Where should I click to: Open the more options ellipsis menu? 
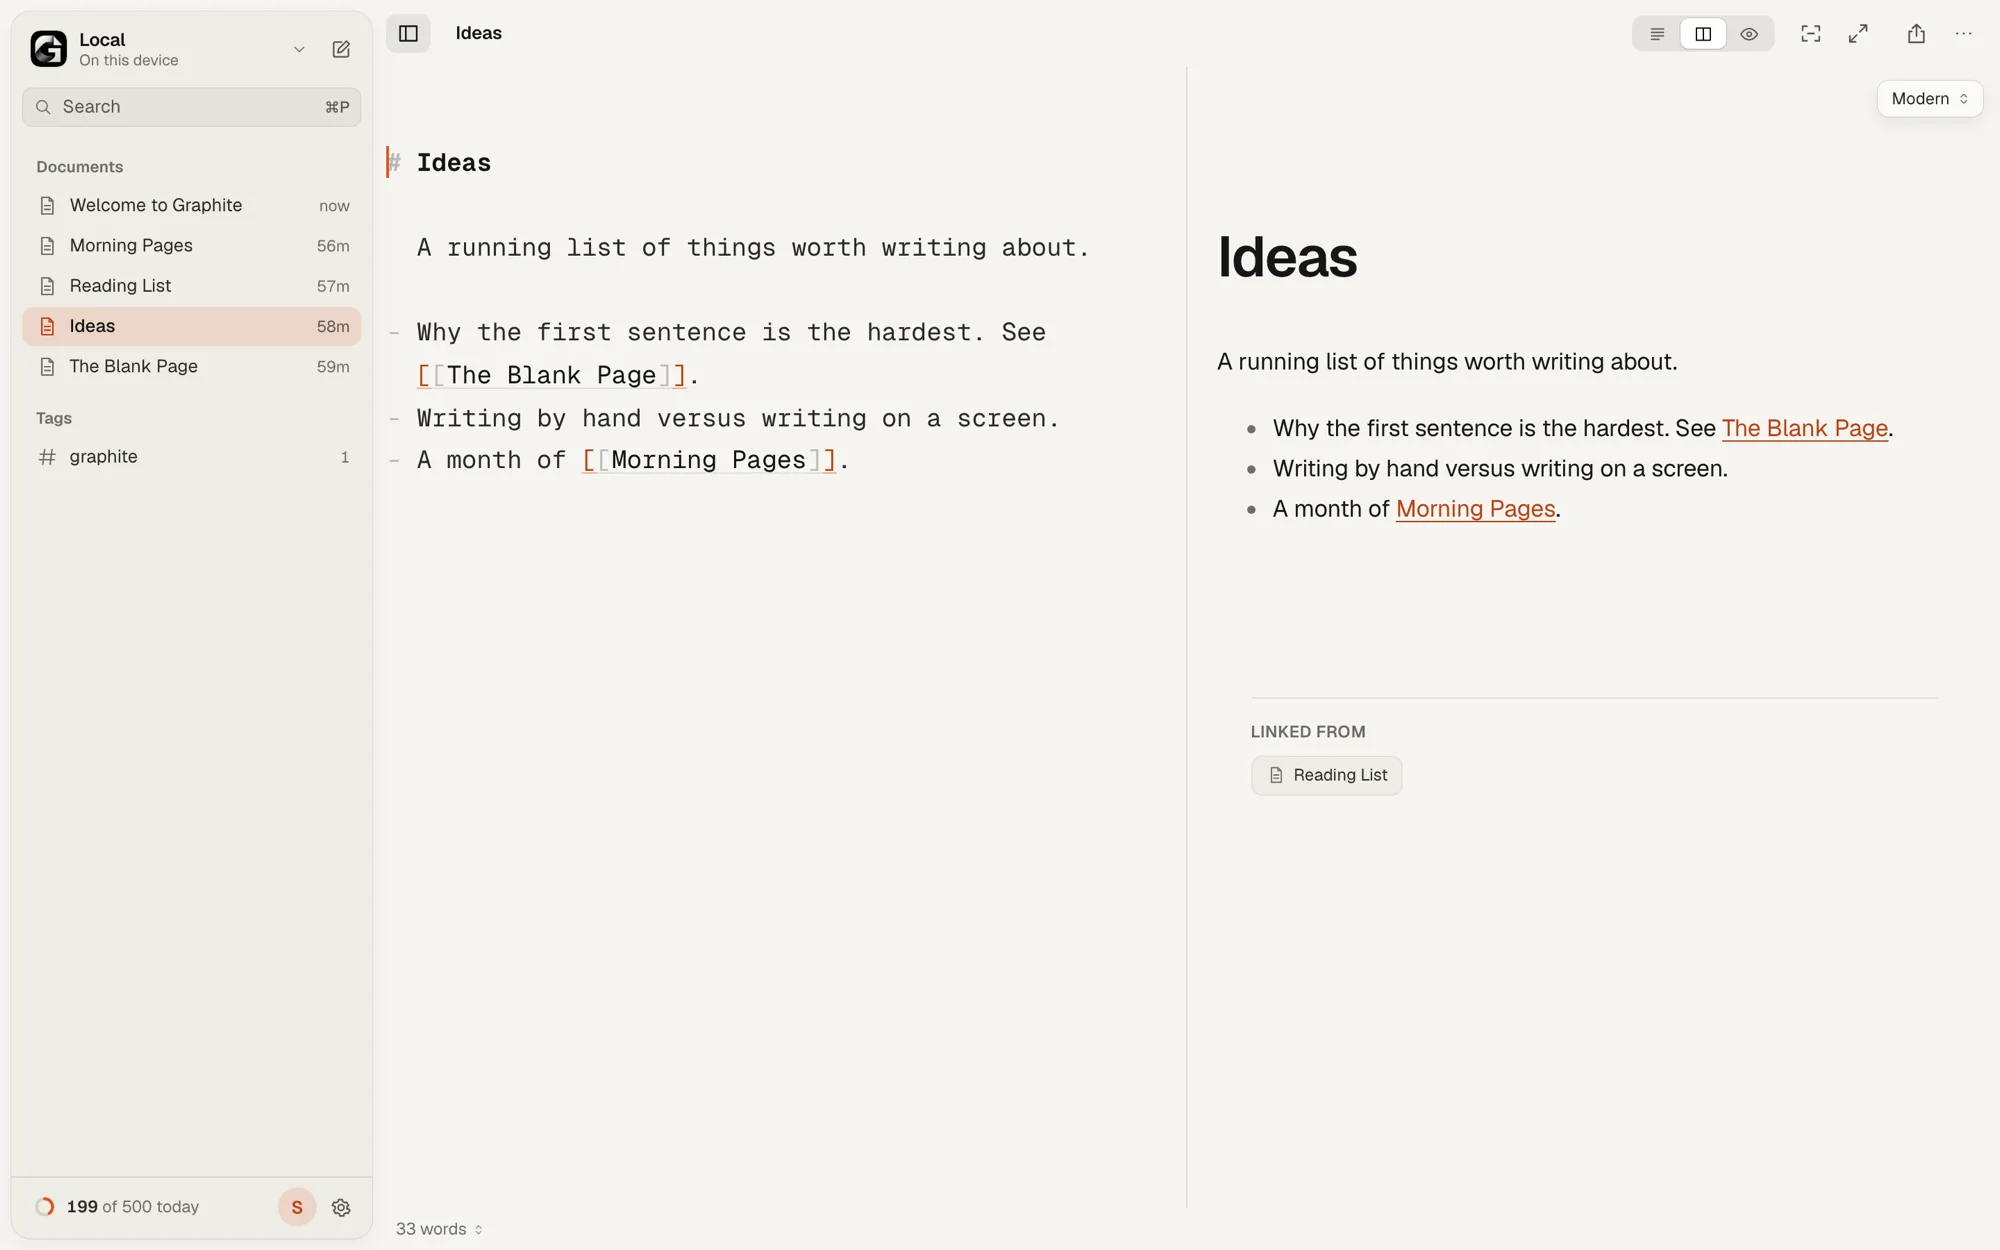(1964, 34)
